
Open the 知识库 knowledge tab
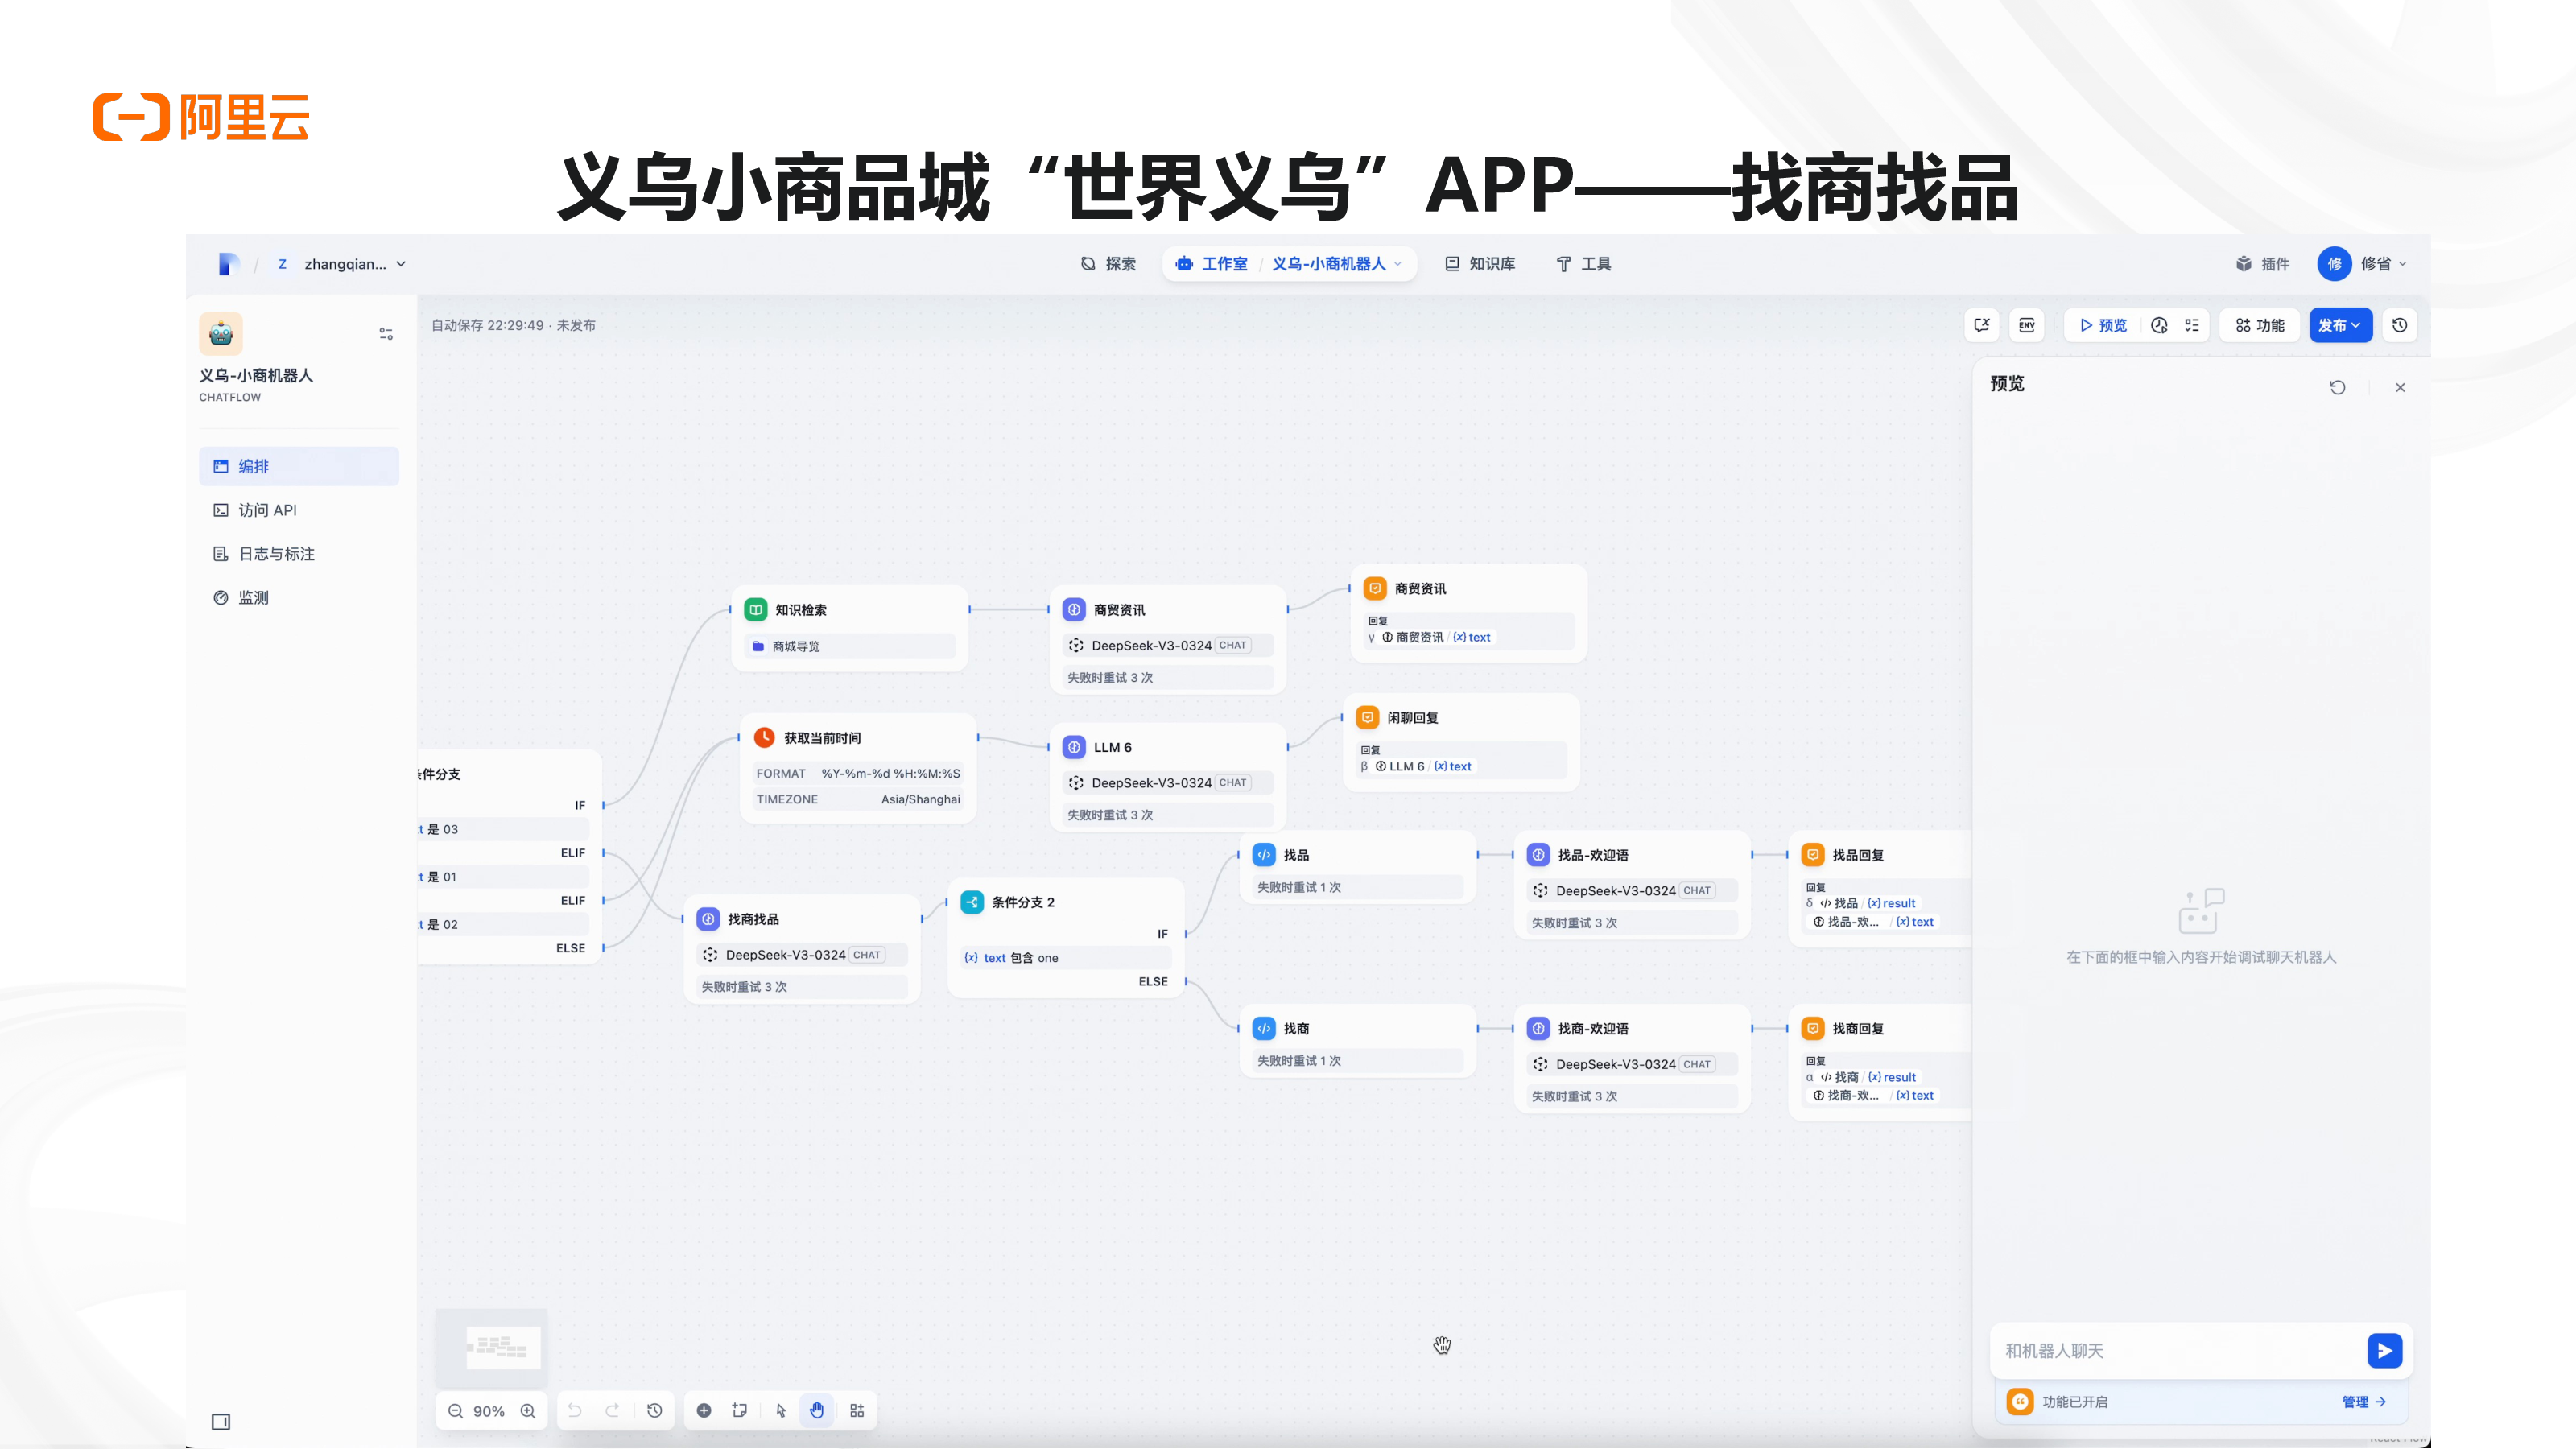(1480, 264)
